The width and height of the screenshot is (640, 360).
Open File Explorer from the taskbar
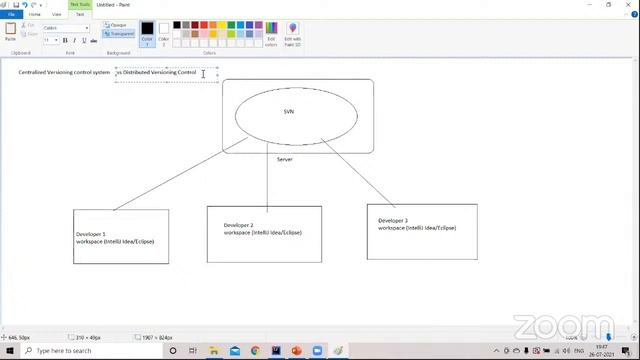[x=214, y=351]
